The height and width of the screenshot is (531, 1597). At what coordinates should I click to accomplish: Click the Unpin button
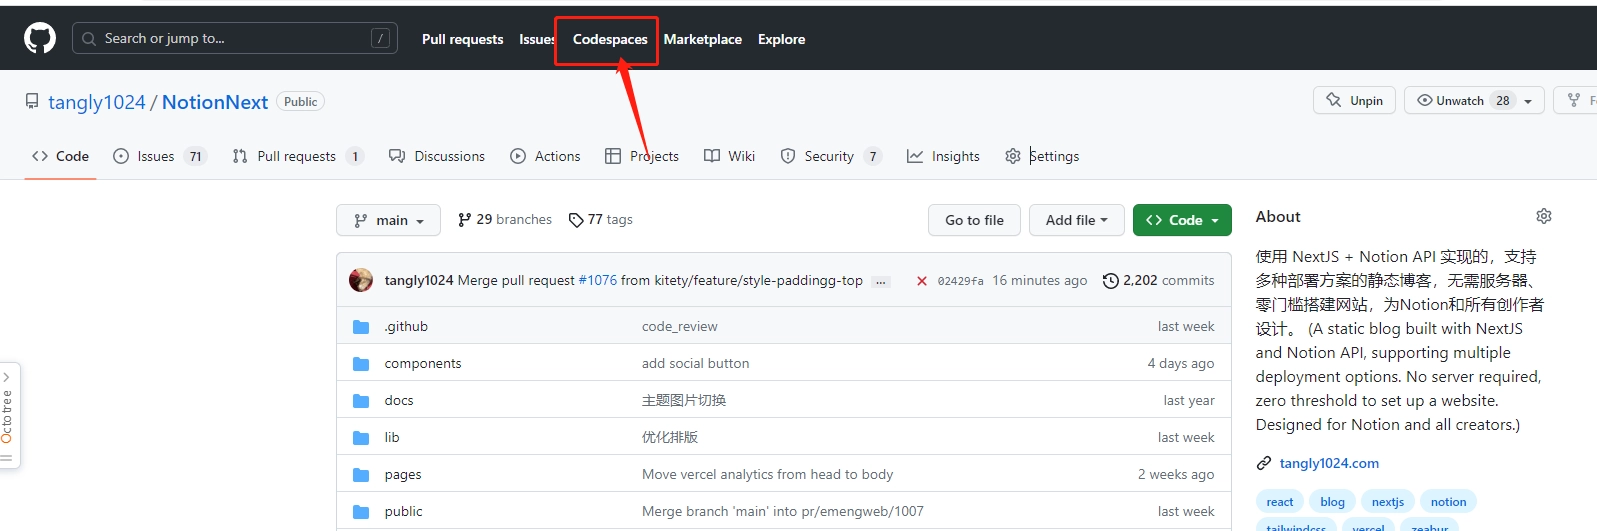point(1354,100)
